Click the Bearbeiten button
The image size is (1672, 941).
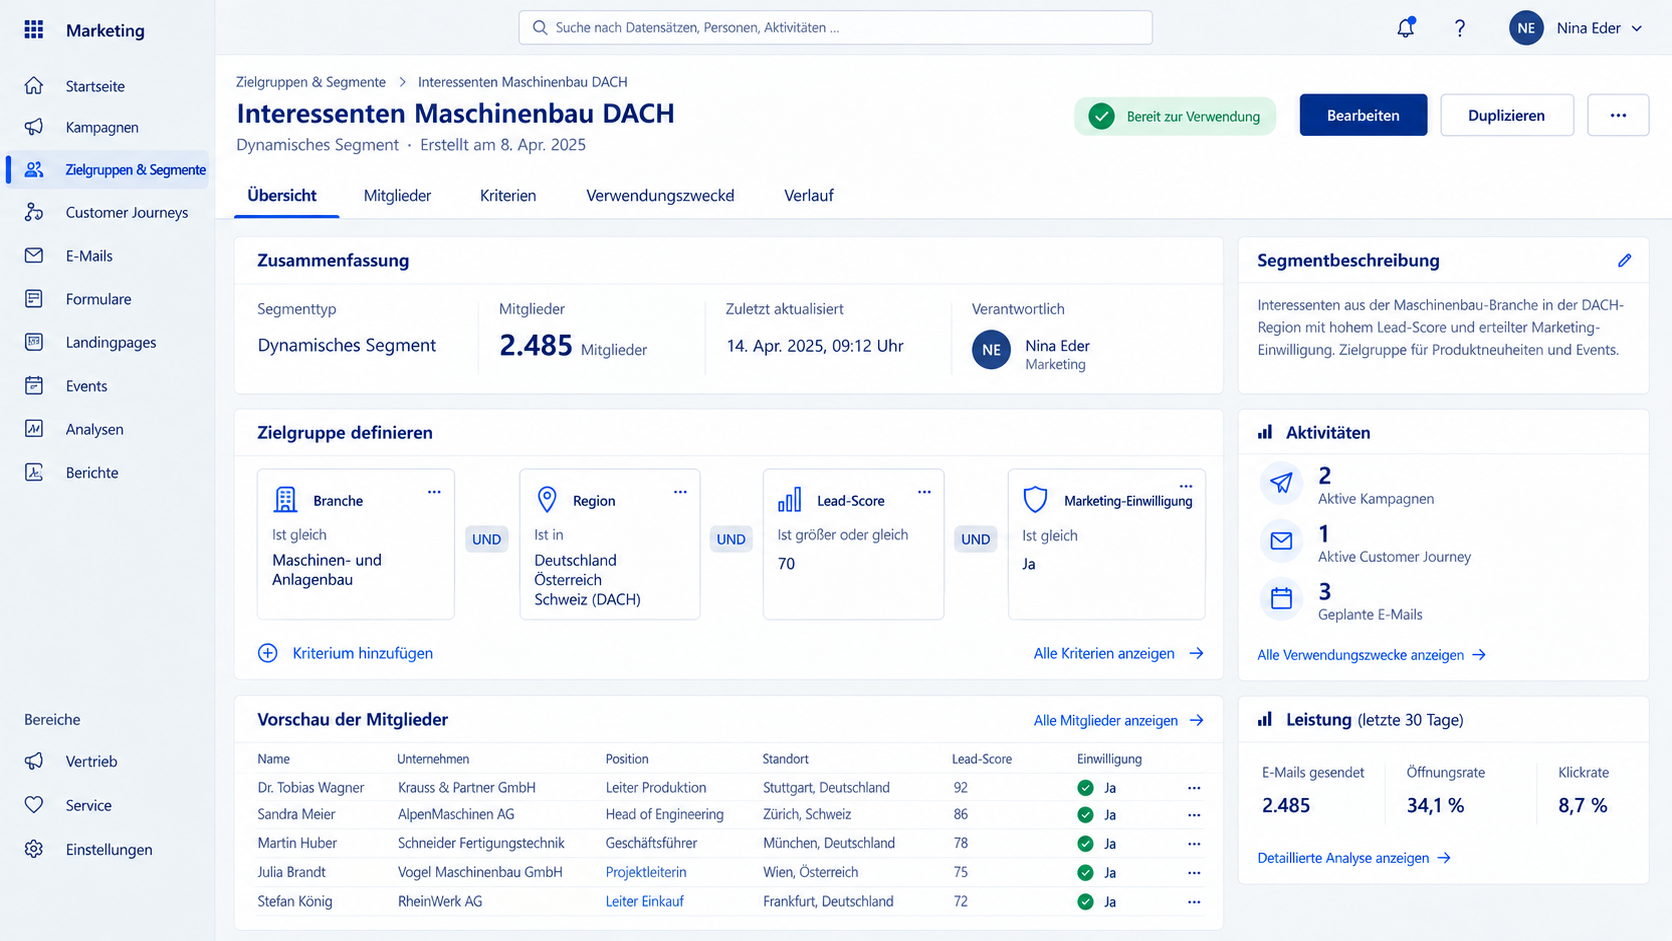click(x=1363, y=115)
